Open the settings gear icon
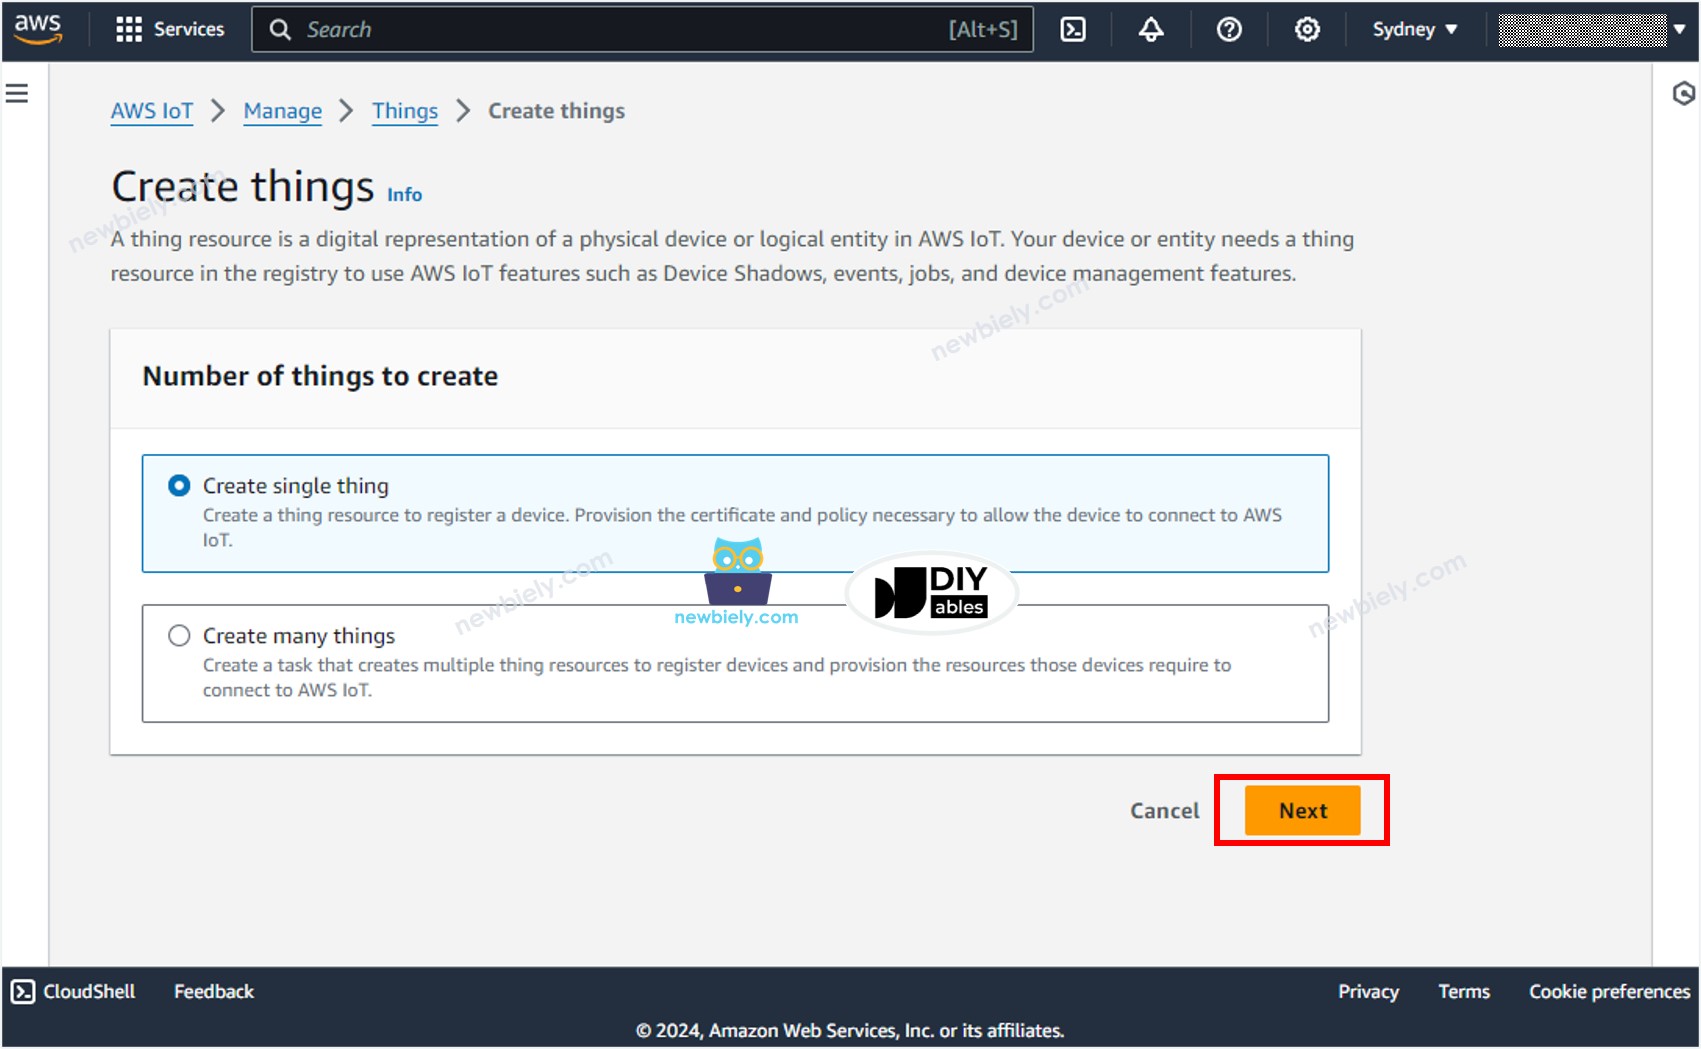The width and height of the screenshot is (1701, 1049). coord(1306,29)
